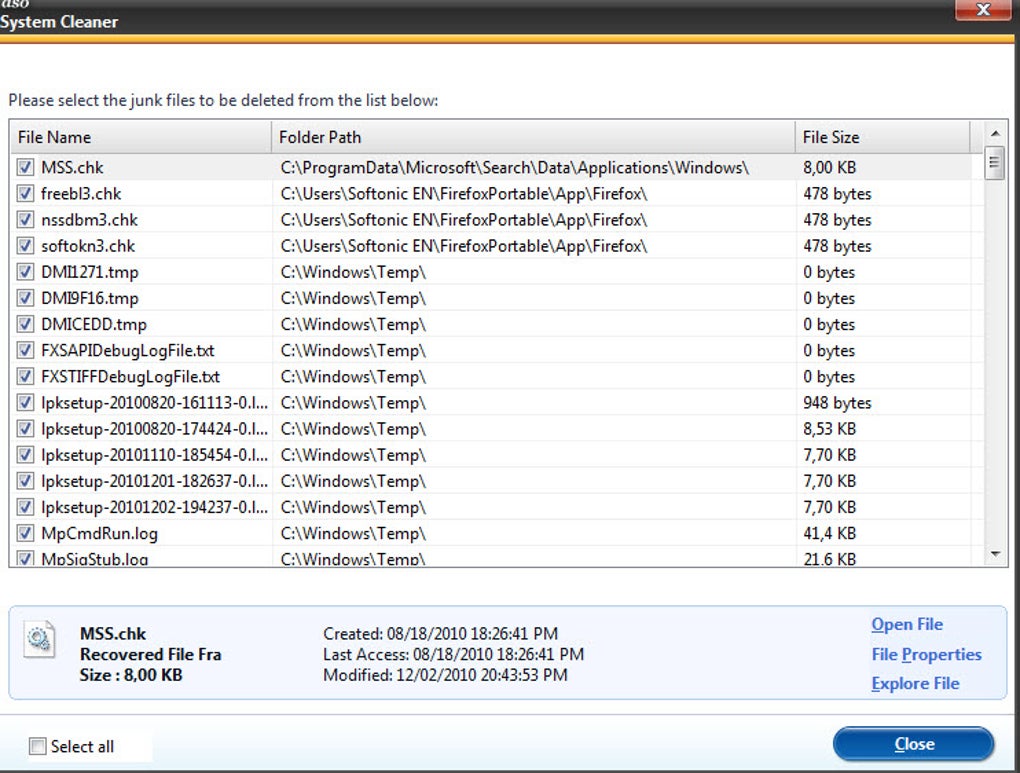
Task: Uncheck the MpCmdRun.log checkbox
Action: 25,533
